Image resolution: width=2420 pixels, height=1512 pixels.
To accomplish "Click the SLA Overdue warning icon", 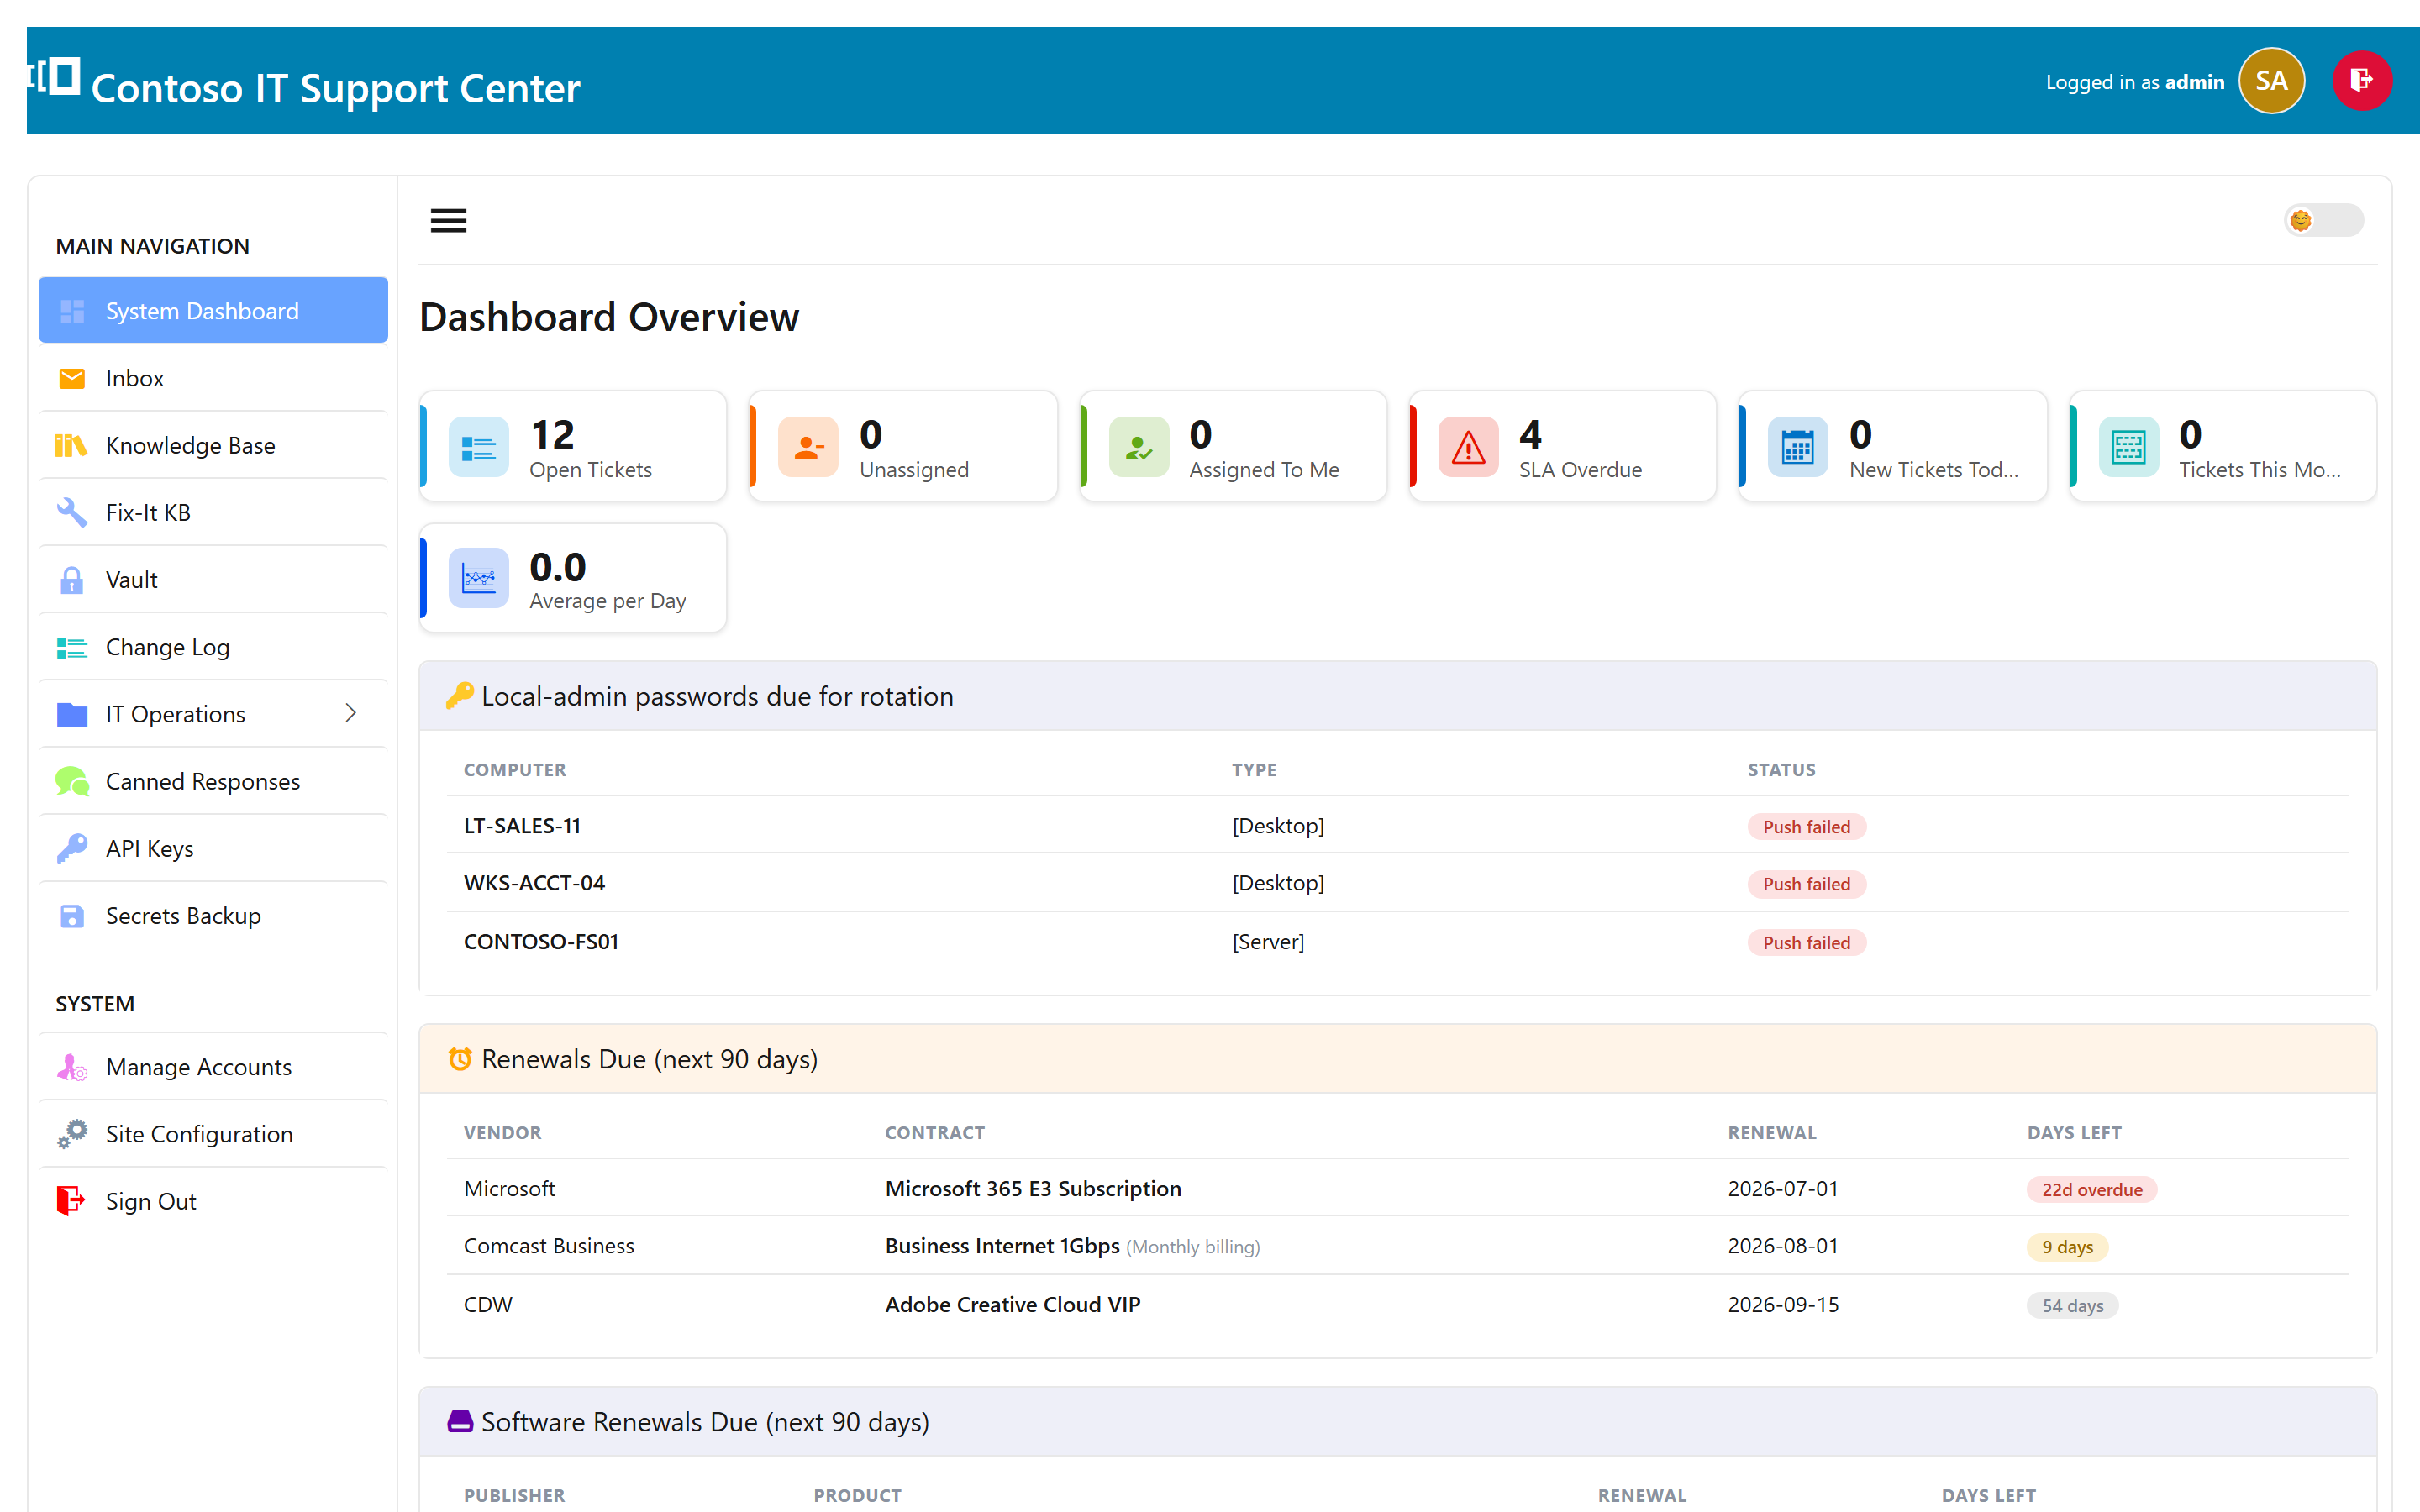I will click(x=1468, y=447).
